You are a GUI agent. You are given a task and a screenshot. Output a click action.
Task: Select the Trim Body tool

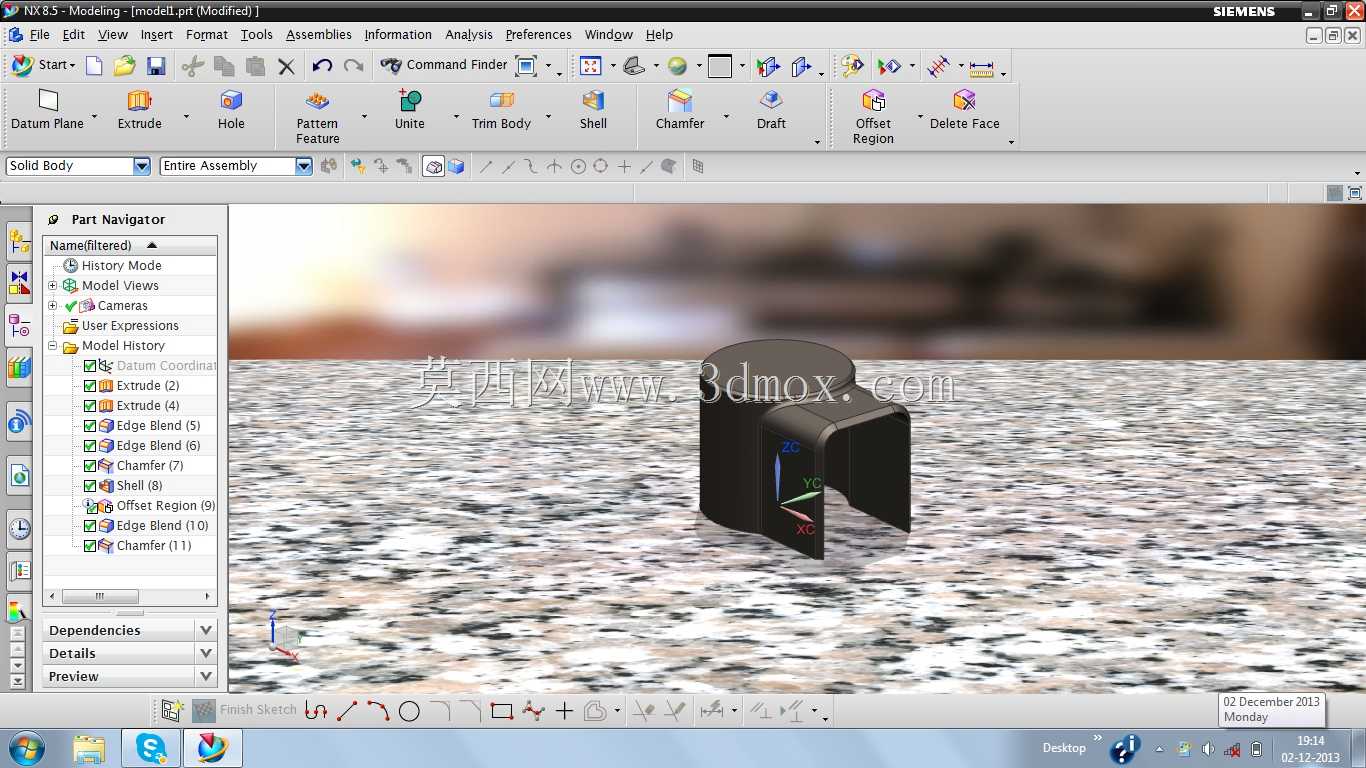tap(501, 110)
